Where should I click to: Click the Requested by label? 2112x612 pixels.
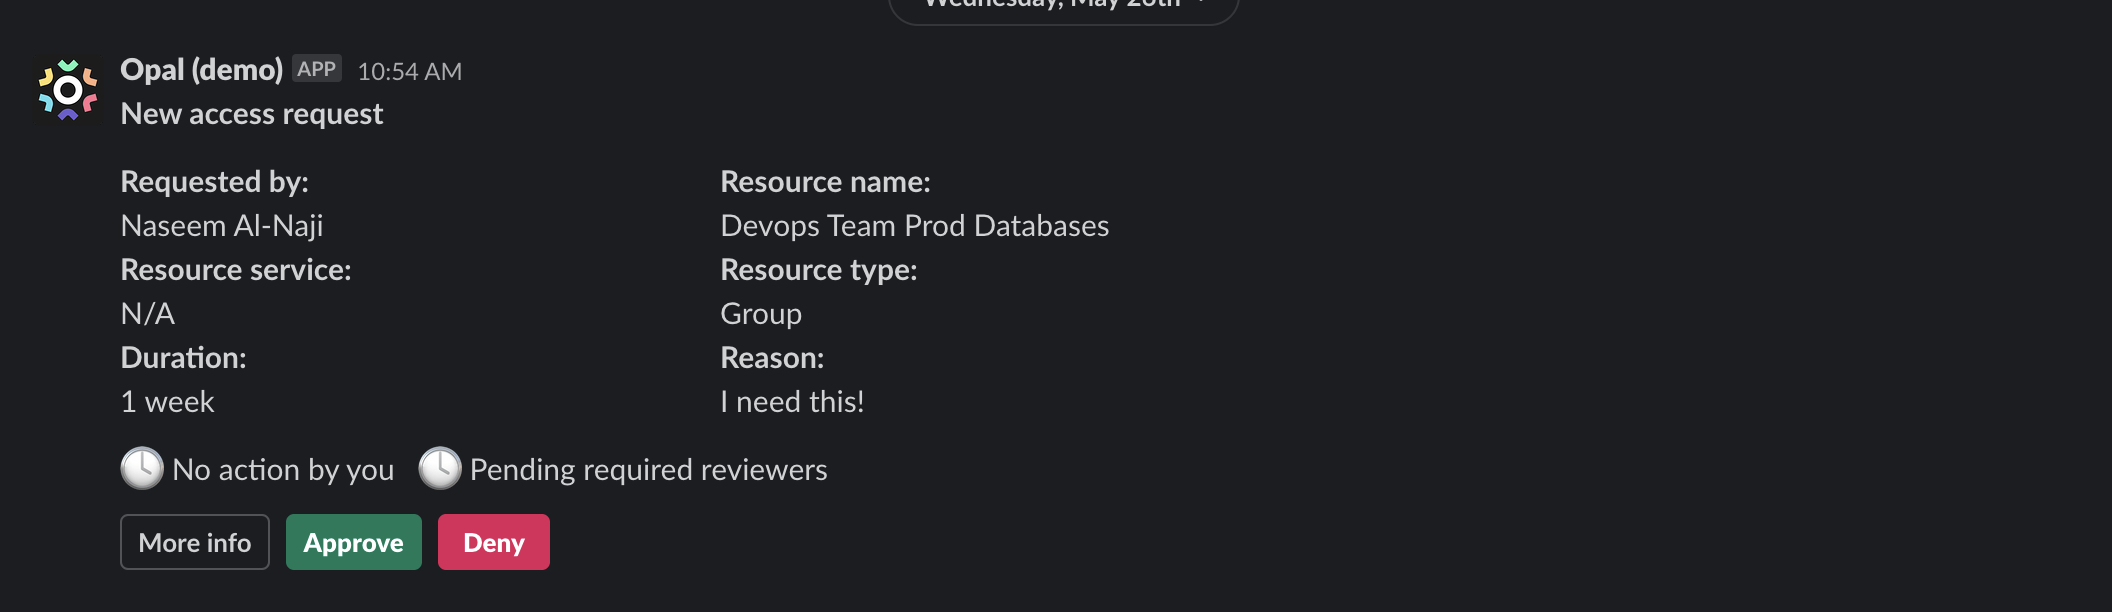215,182
